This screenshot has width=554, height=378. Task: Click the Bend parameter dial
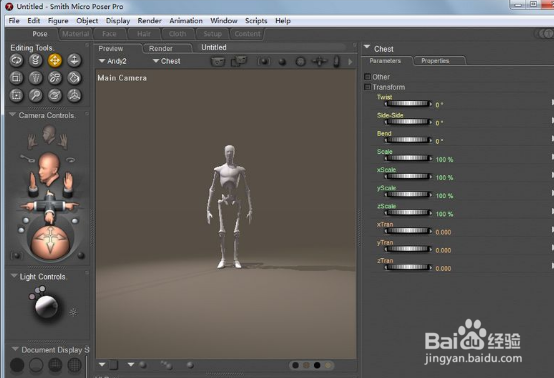[408, 140]
